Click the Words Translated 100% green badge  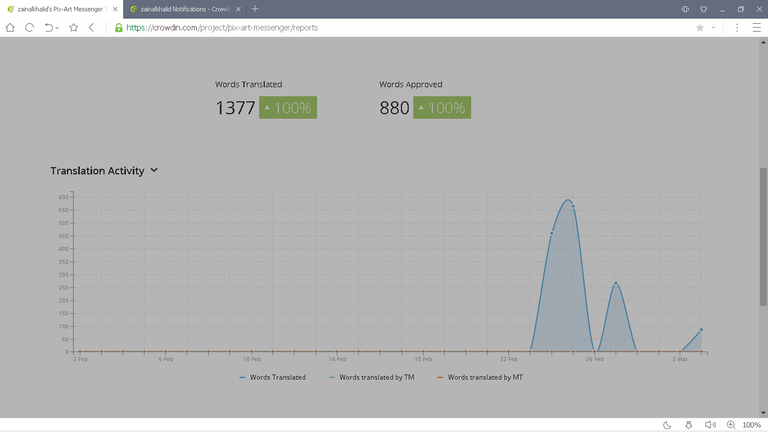click(x=288, y=108)
